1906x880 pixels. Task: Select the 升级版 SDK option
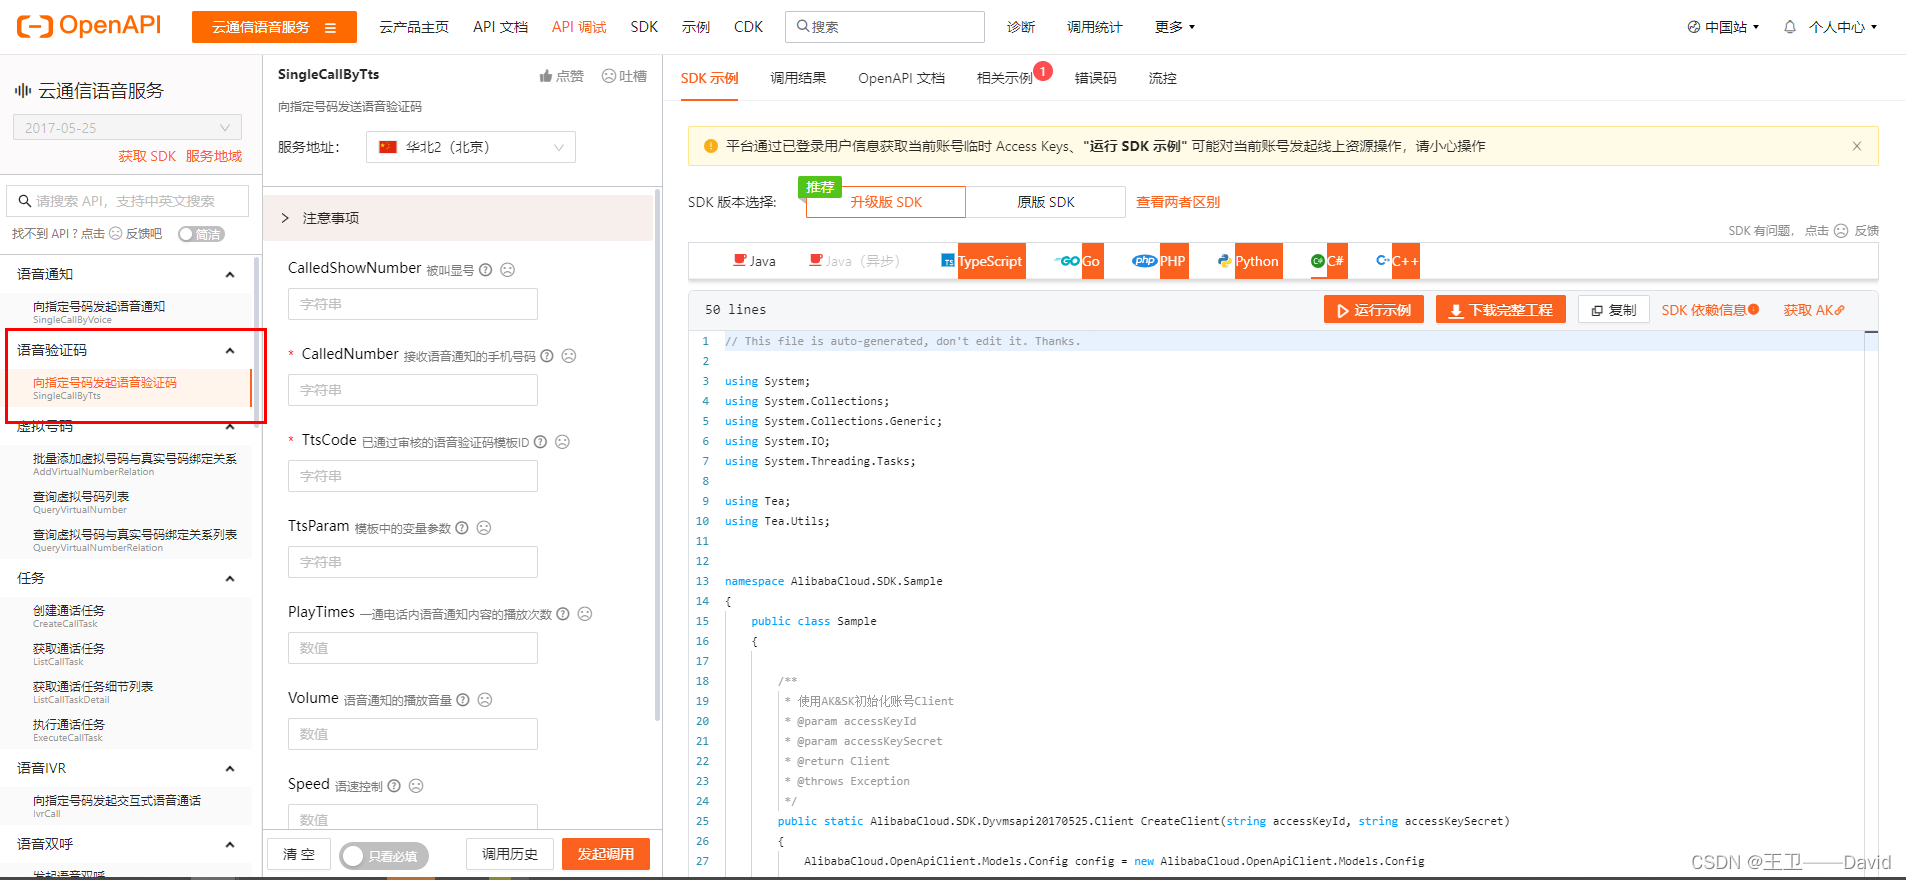[886, 202]
